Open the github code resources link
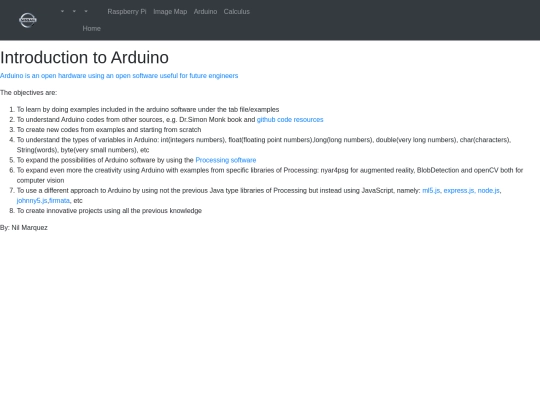The height and width of the screenshot is (405, 540). tap(290, 120)
